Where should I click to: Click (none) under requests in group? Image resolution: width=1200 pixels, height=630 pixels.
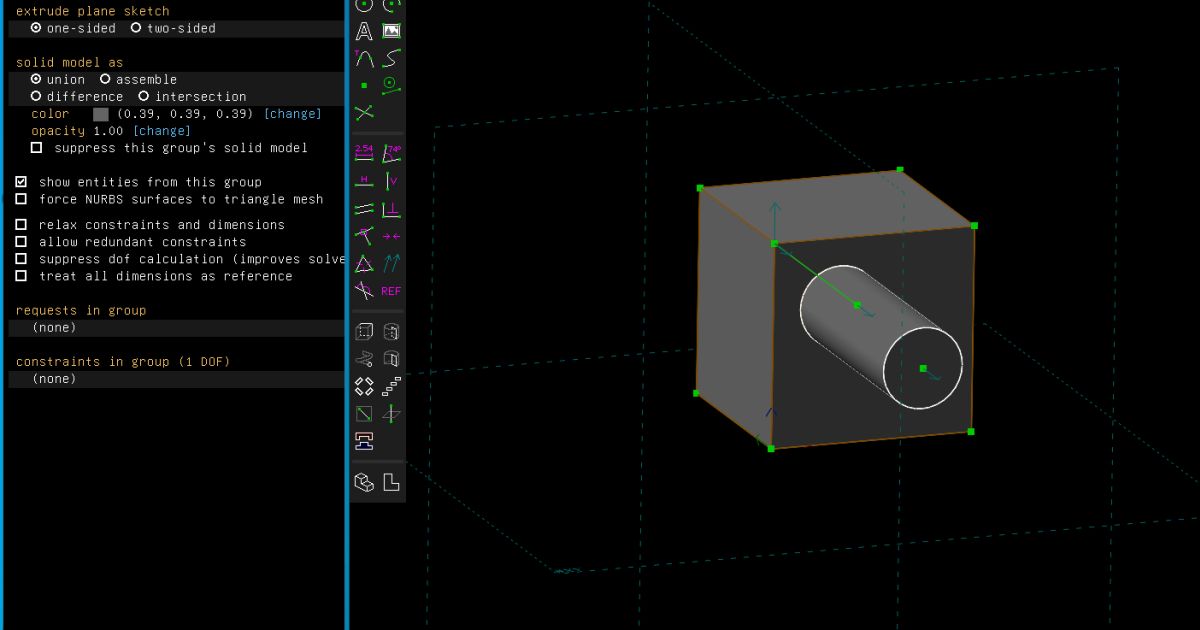pos(54,327)
